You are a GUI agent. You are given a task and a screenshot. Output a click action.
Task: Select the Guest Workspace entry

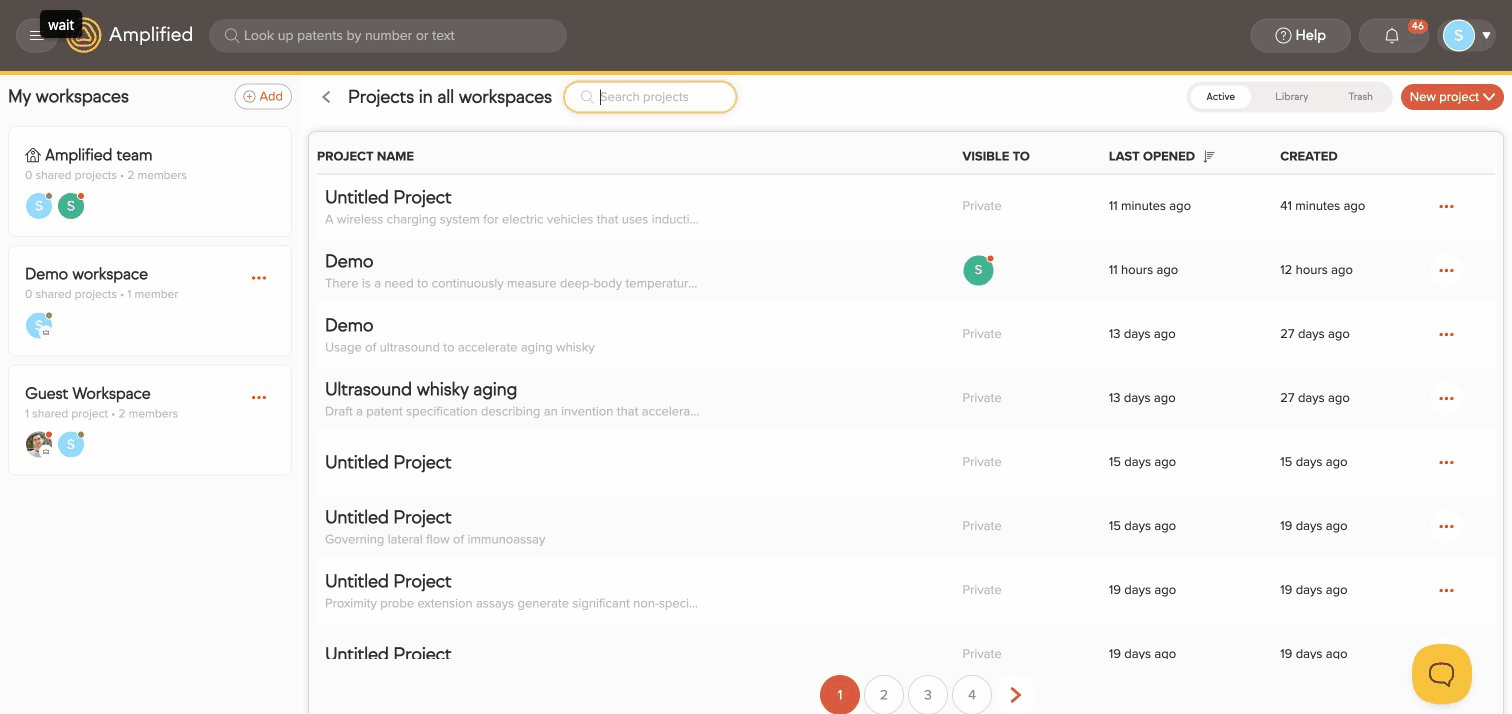pyautogui.click(x=88, y=393)
